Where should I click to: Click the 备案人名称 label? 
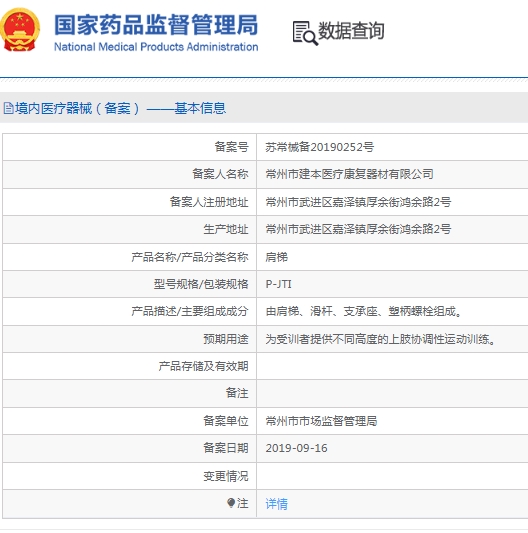pos(220,174)
